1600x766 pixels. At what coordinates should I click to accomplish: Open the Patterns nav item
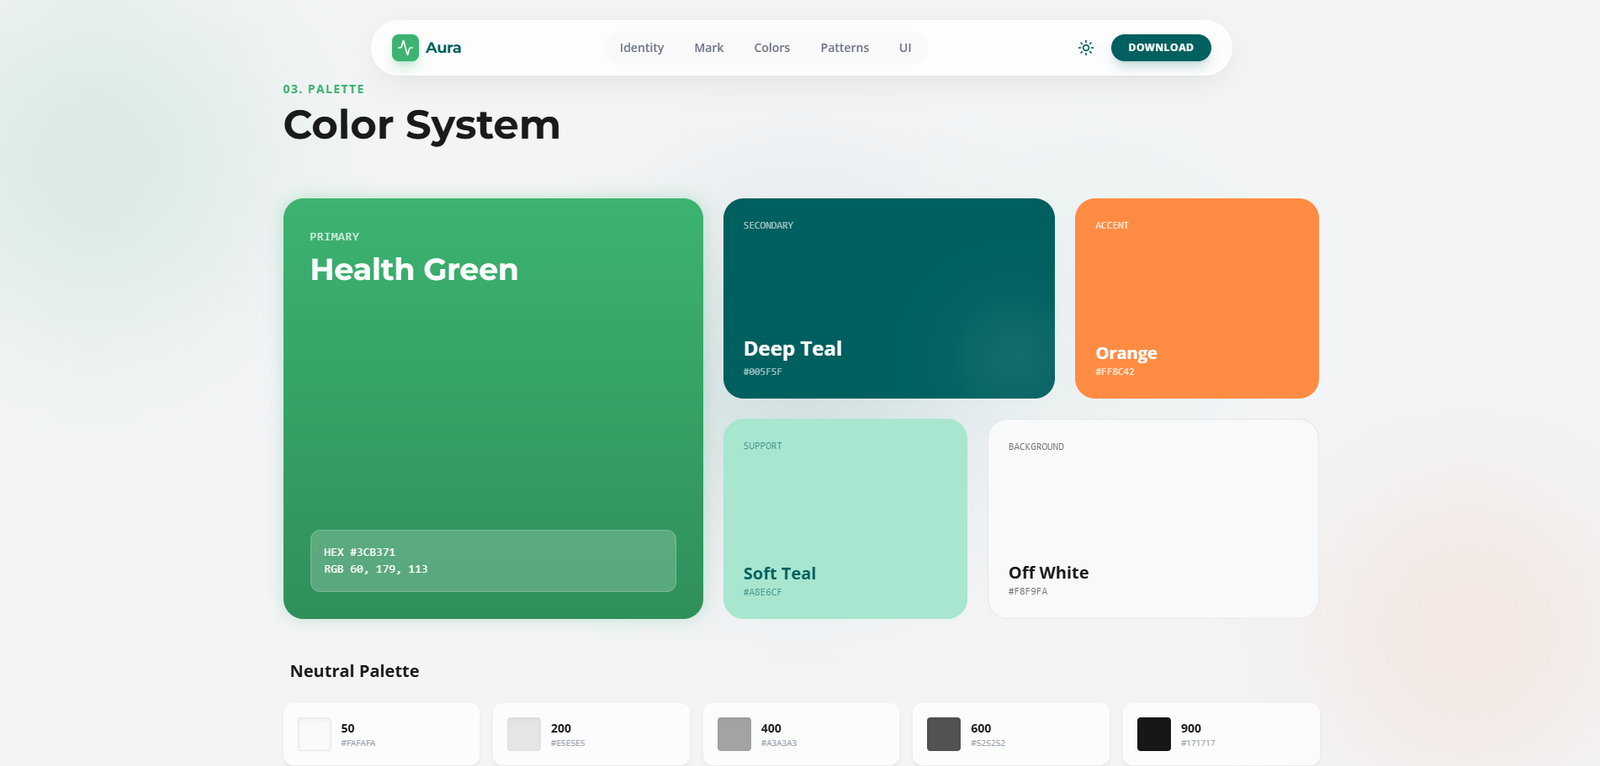click(x=845, y=48)
